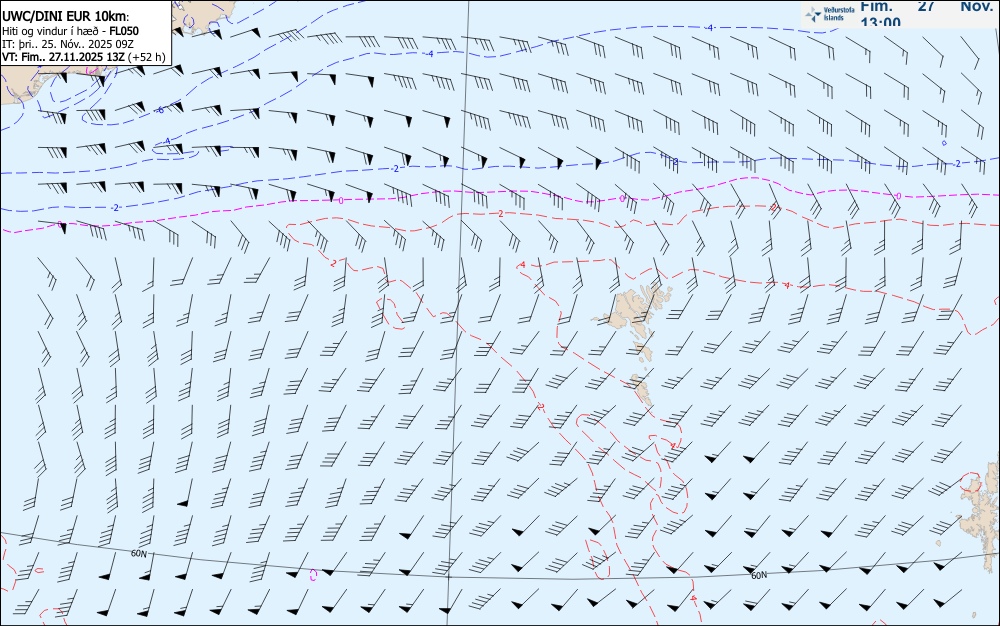Click the "27" day number in the header
Image resolution: width=1000 pixels, height=626 pixels.
[926, 6]
